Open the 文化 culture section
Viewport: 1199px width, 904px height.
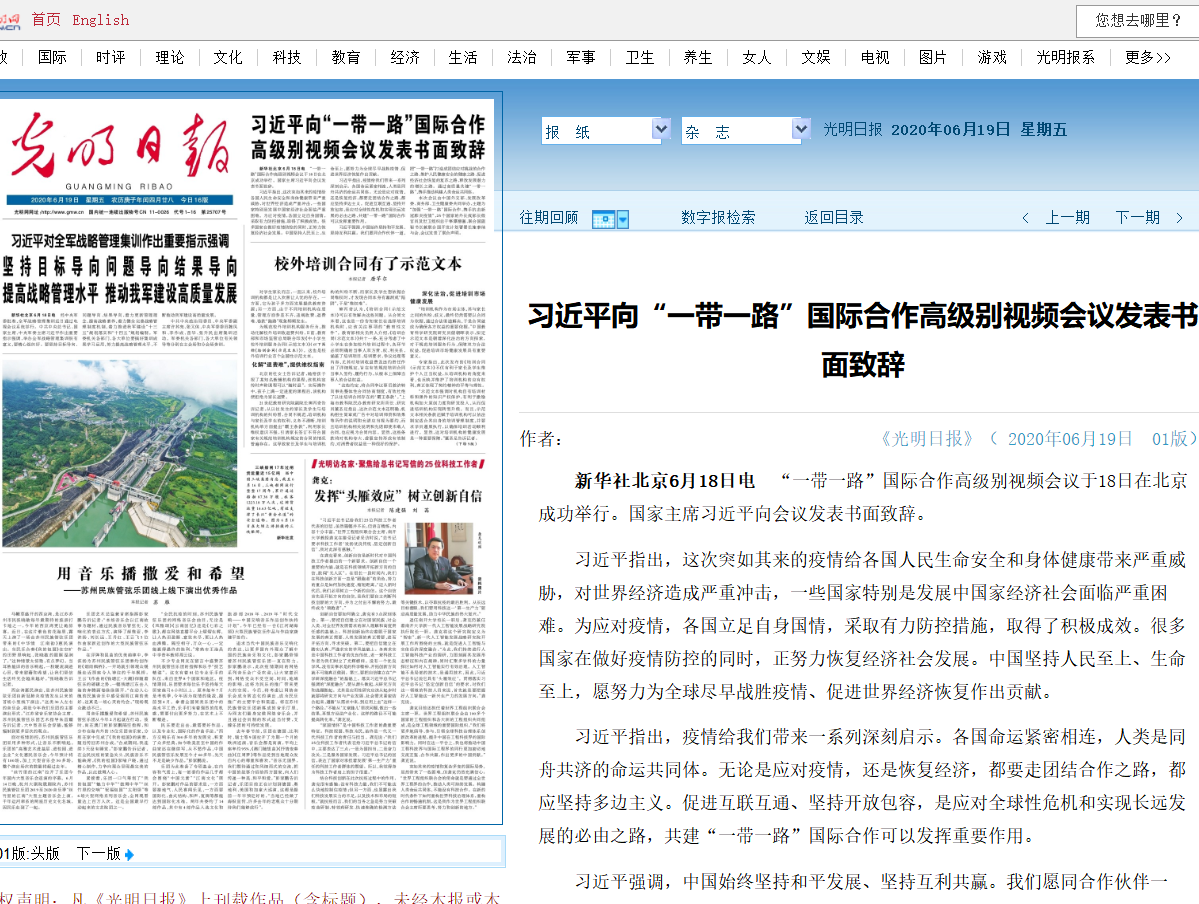click(x=228, y=57)
